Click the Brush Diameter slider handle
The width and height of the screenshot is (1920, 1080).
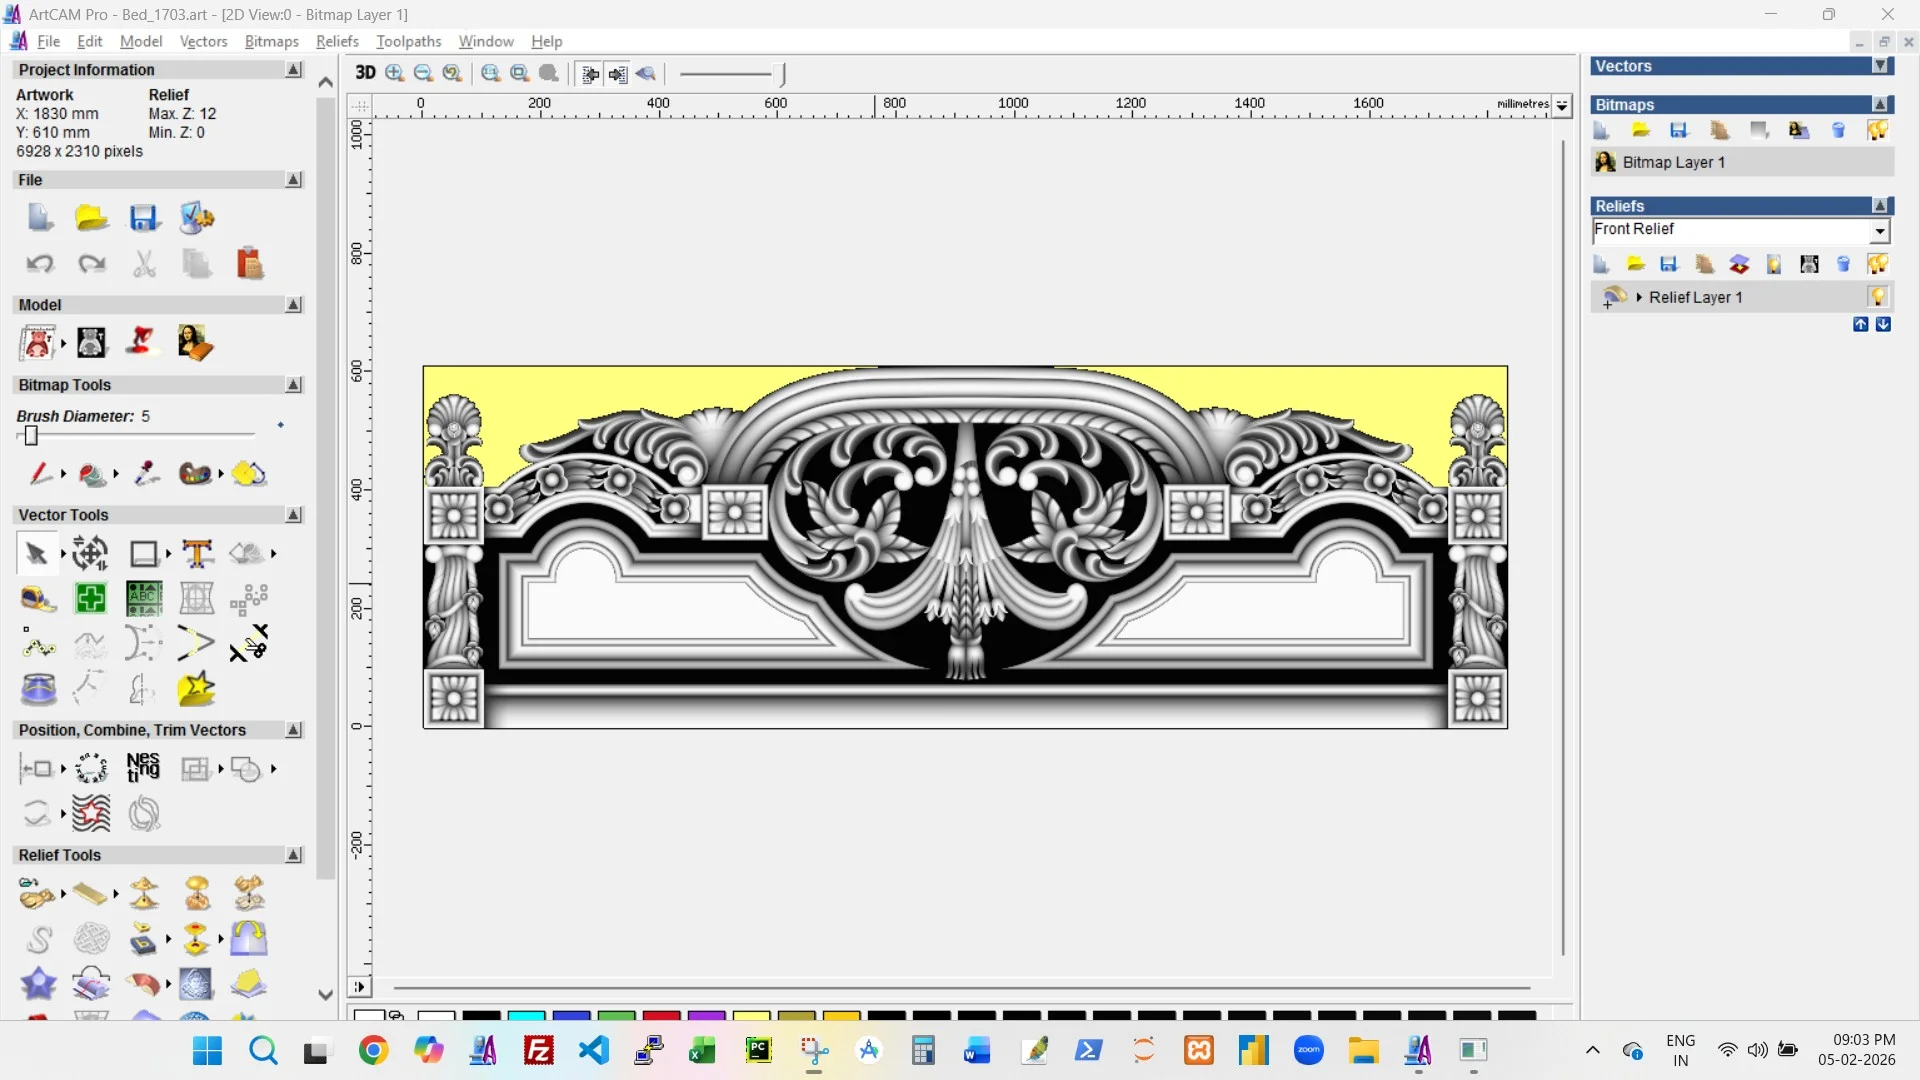click(x=31, y=436)
